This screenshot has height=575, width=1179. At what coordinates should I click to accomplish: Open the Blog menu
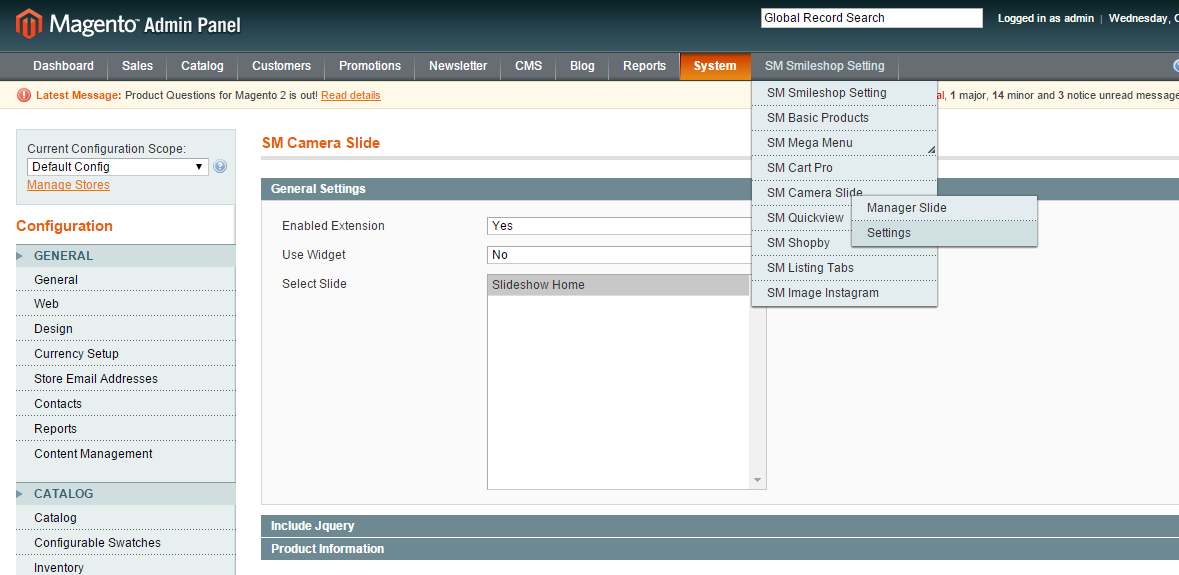[x=582, y=66]
